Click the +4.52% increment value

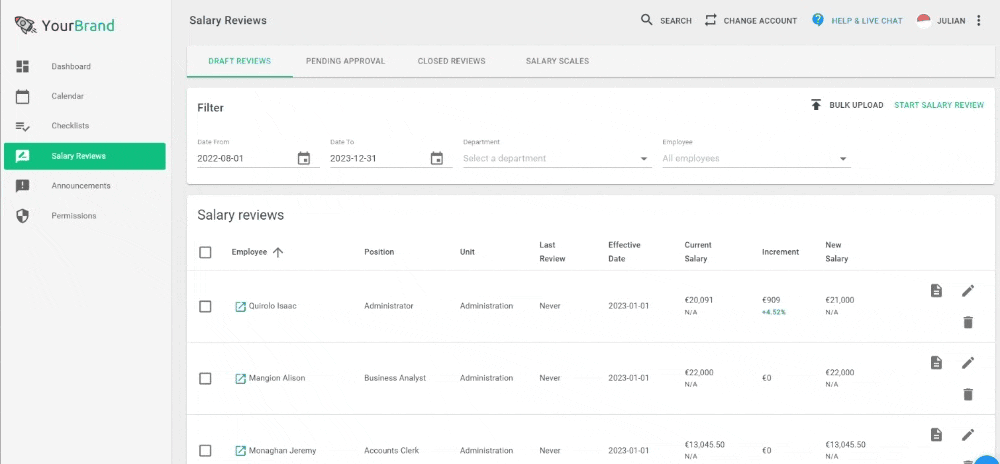774,313
